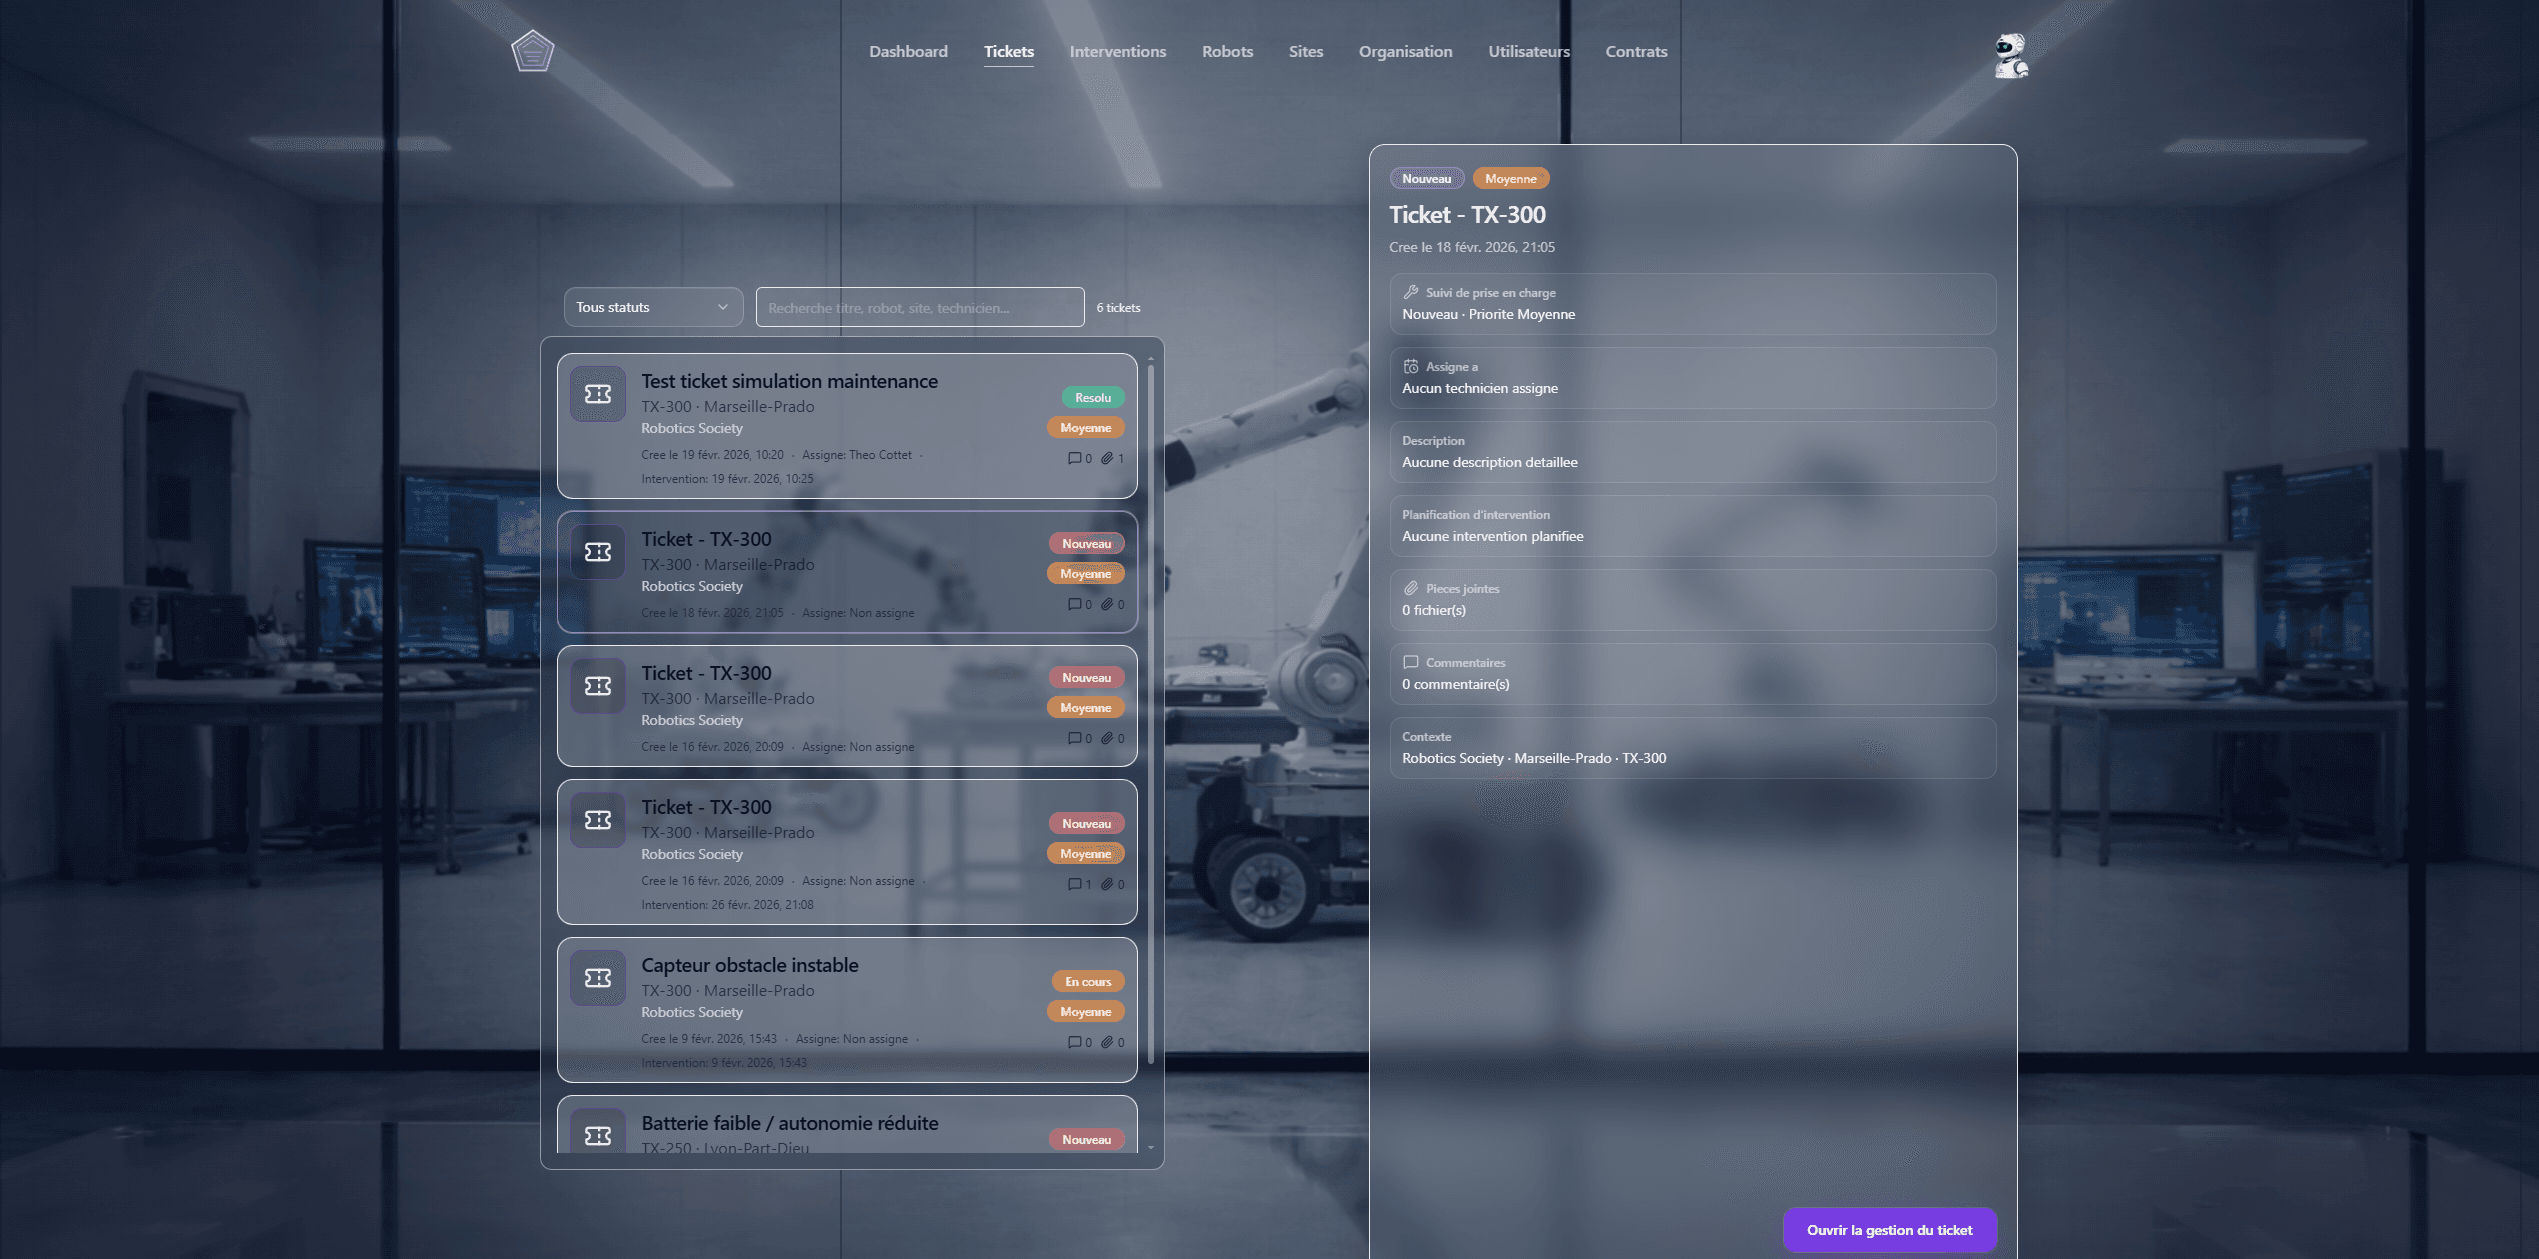Screen dimensions: 2539x1259
Task: Click the paperclip attachment icon showing 1 file
Action: [1108, 458]
